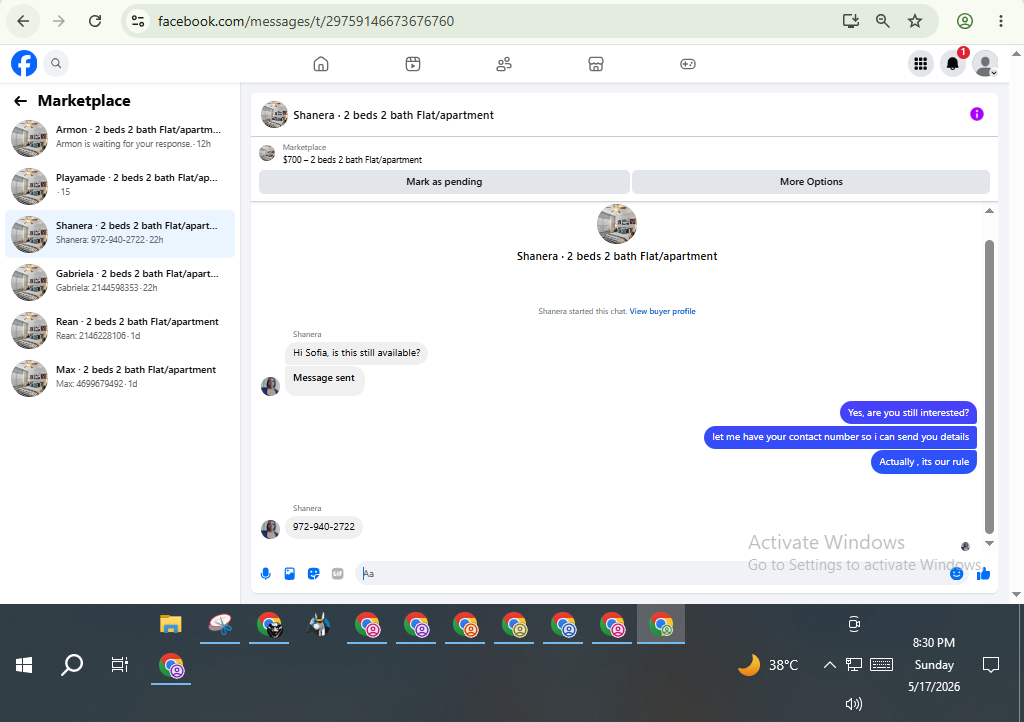The height and width of the screenshot is (722, 1024).
Task: Open the Gaming controller icon
Action: tap(688, 64)
